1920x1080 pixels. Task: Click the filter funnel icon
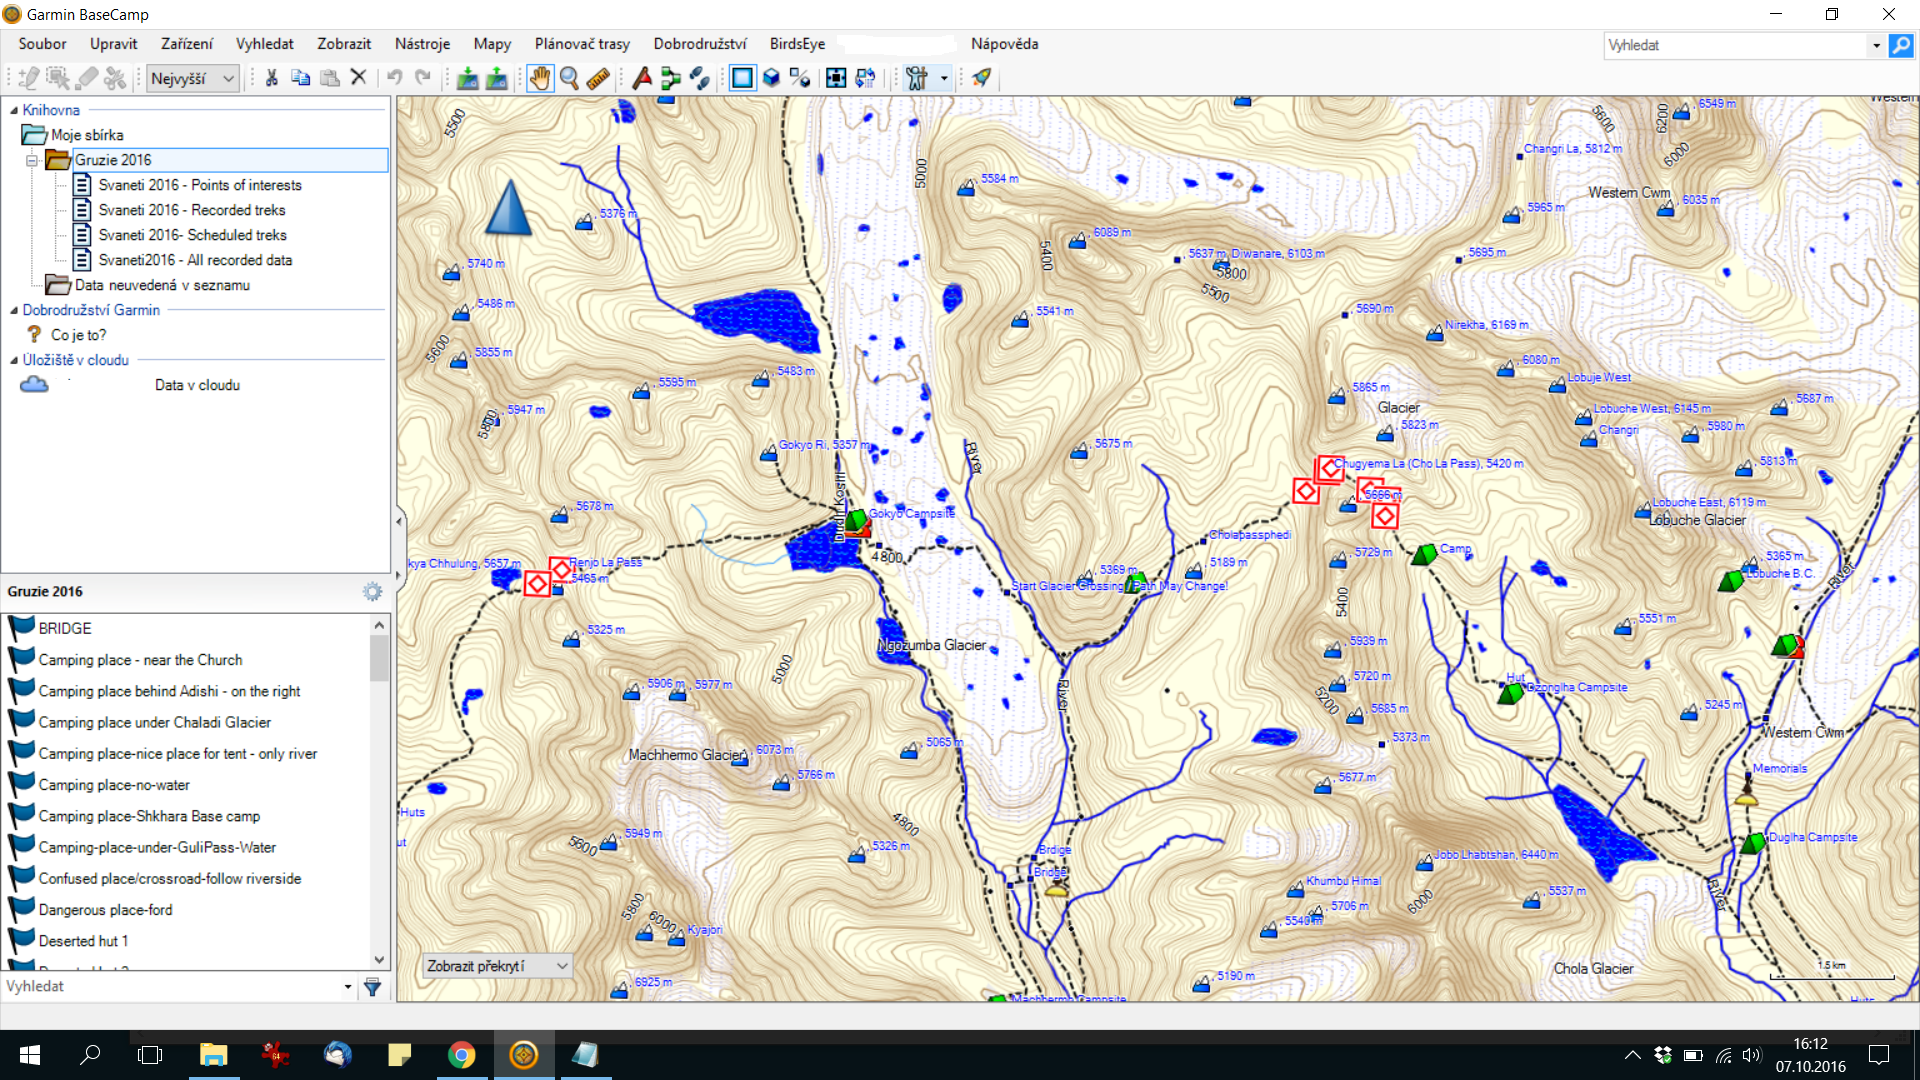(x=372, y=987)
